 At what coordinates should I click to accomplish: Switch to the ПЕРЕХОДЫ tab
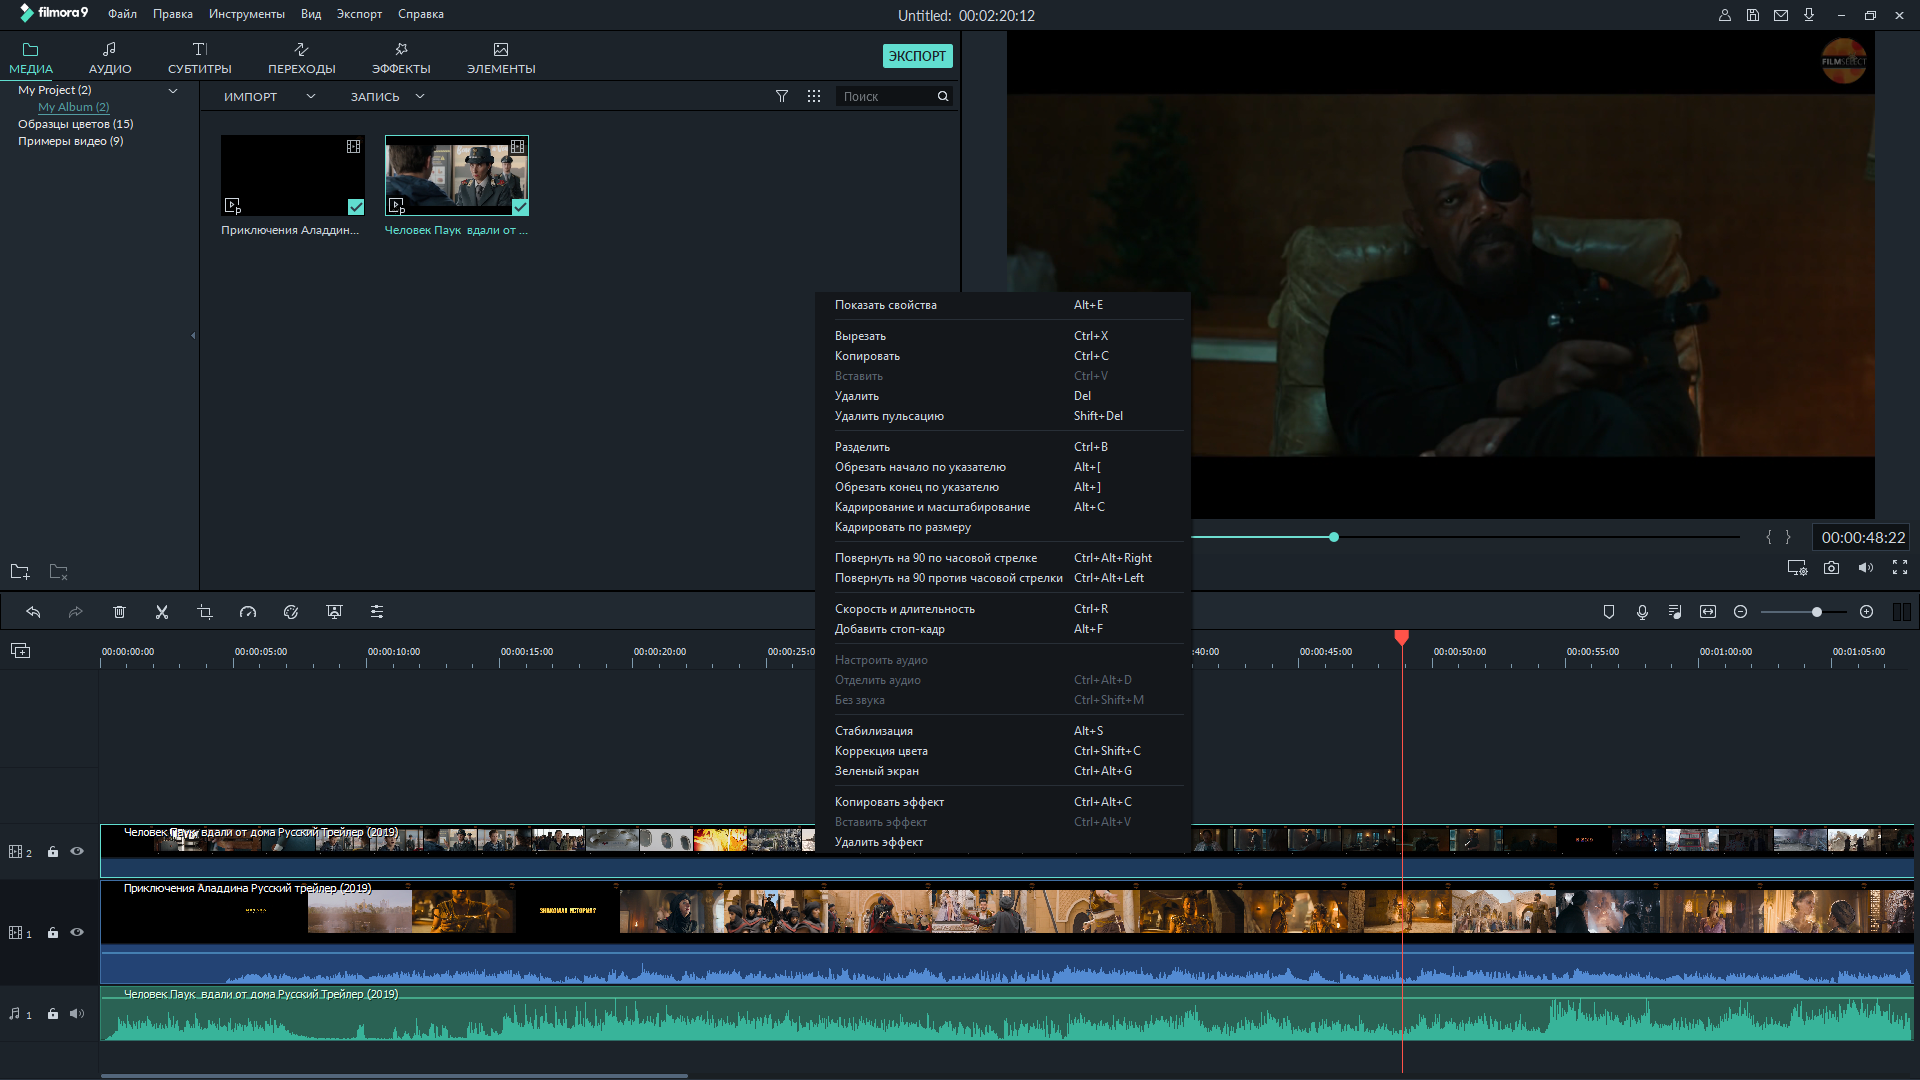(x=301, y=58)
